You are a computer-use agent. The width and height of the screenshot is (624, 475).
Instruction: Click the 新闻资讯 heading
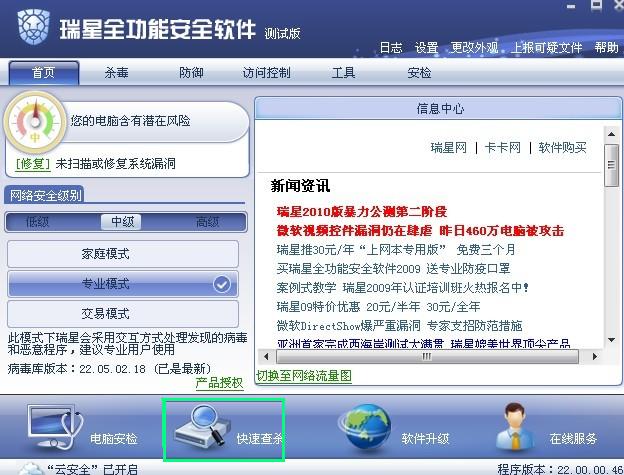pos(300,186)
